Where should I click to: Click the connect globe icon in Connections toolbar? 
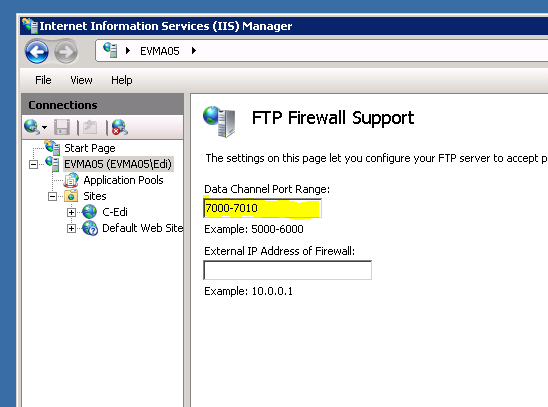[31, 127]
